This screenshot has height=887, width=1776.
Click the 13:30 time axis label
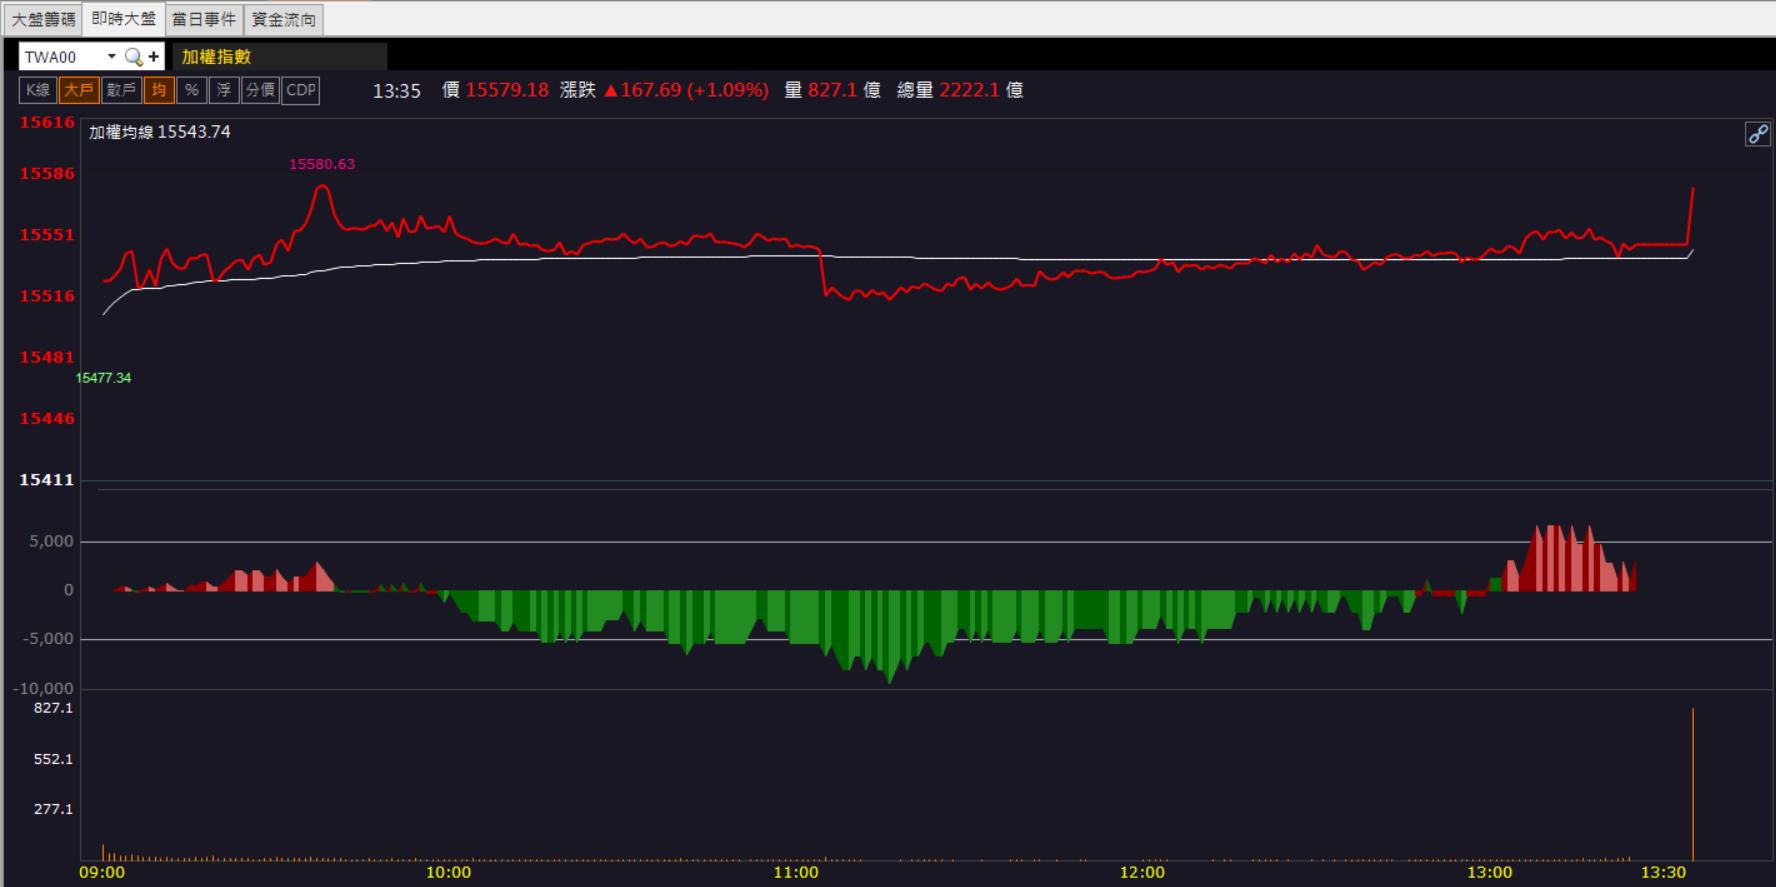pyautogui.click(x=1663, y=872)
